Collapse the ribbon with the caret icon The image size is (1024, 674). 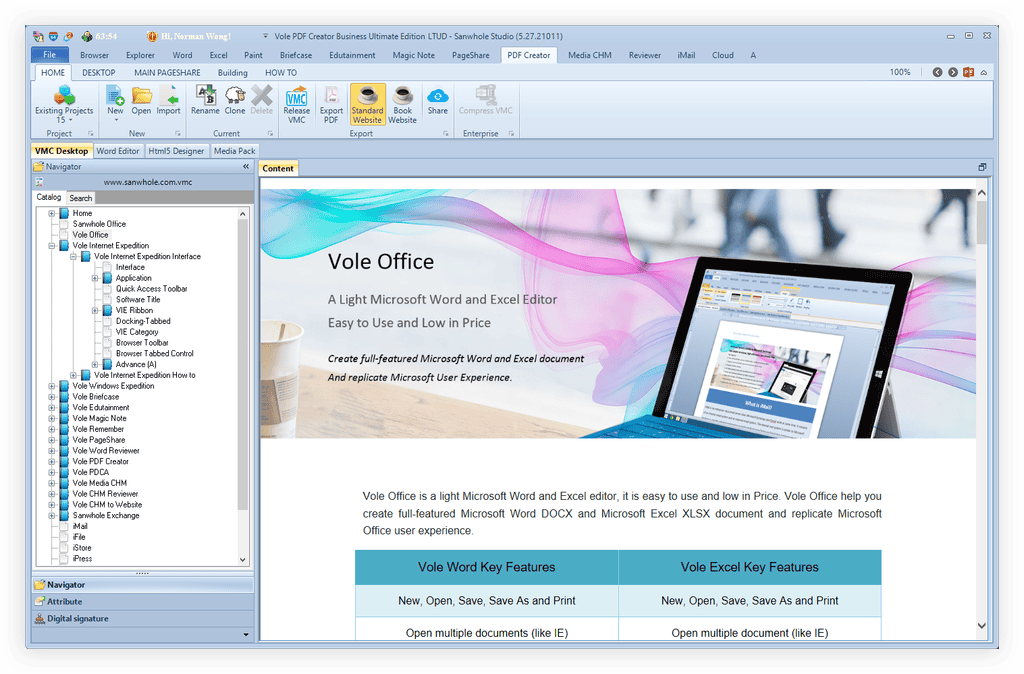pyautogui.click(x=984, y=72)
